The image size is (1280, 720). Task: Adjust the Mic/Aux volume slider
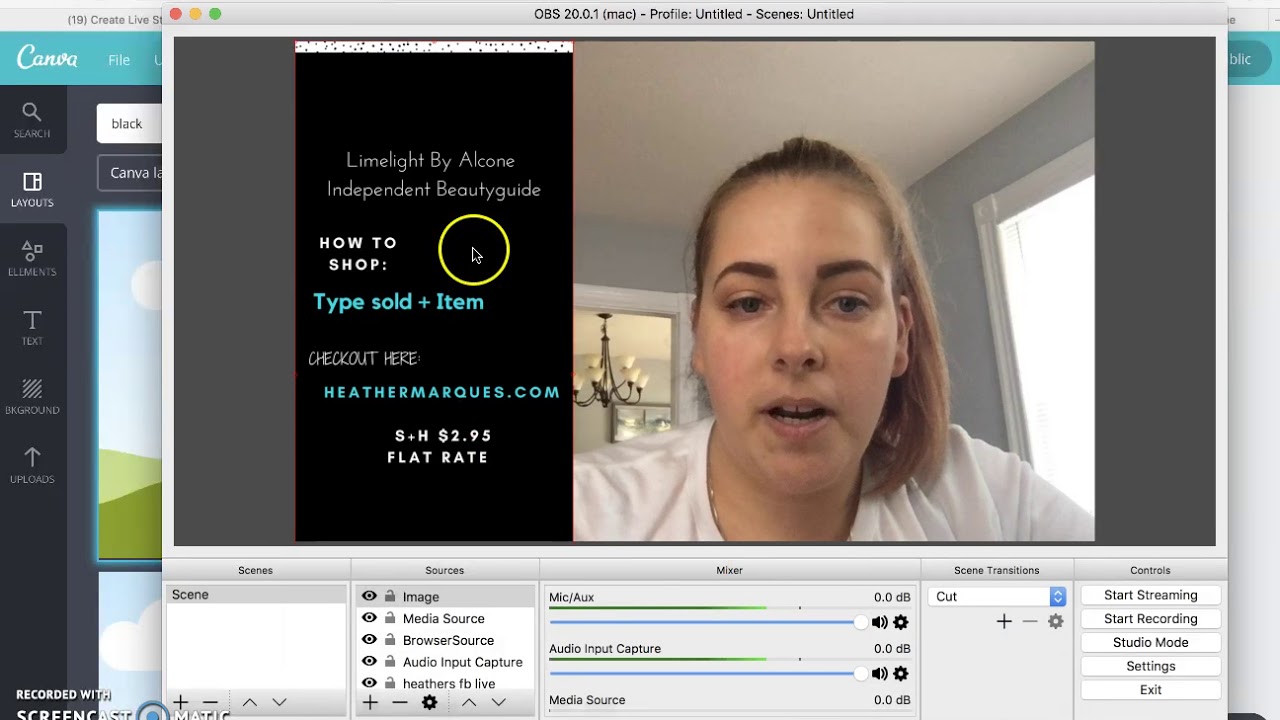click(x=708, y=622)
